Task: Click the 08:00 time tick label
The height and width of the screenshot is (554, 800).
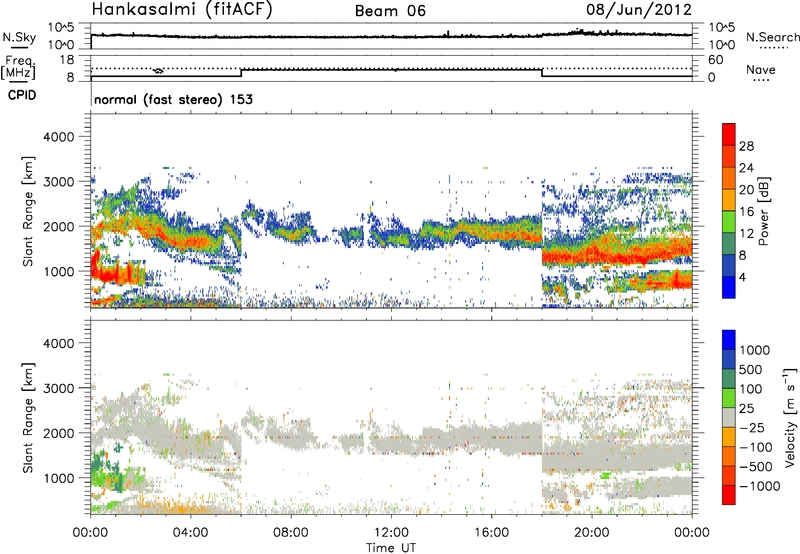Action: (290, 533)
